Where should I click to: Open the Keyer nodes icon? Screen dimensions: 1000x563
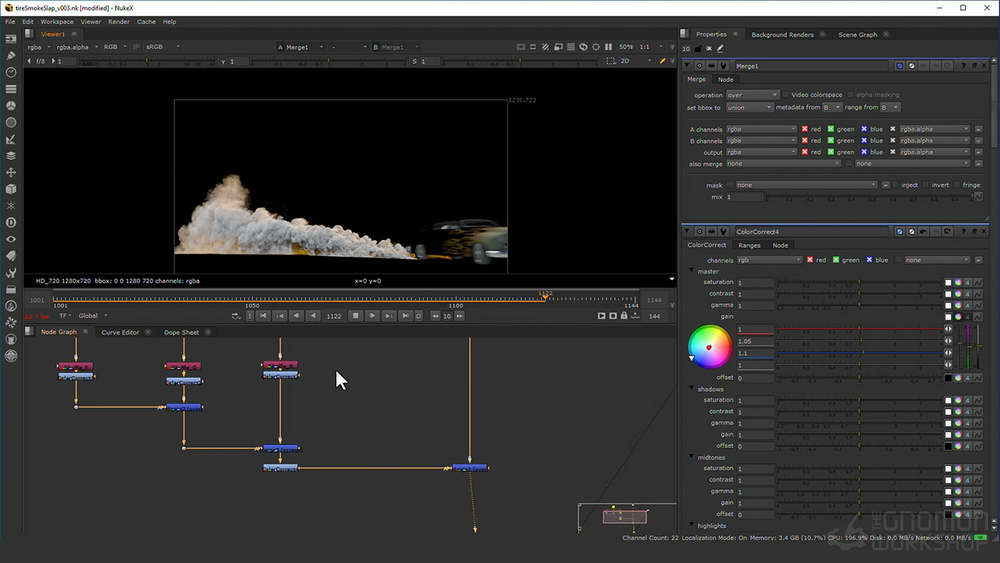11,139
